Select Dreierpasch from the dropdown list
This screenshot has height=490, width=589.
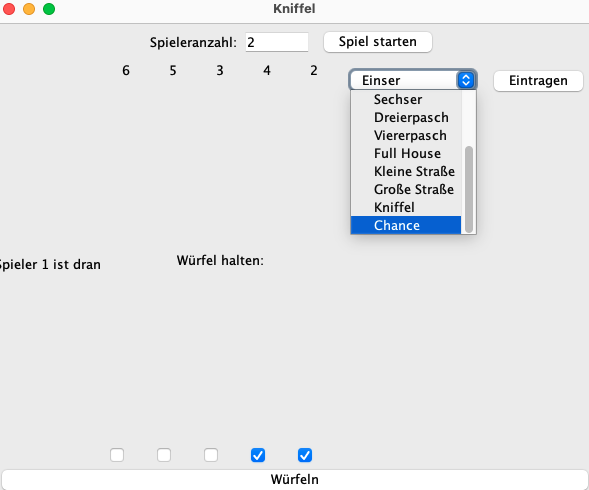coord(406,118)
